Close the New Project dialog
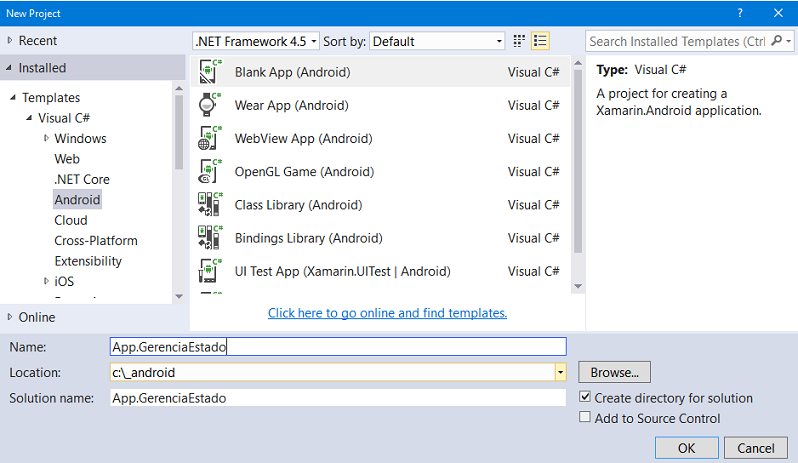The image size is (798, 463). pyautogui.click(x=778, y=13)
